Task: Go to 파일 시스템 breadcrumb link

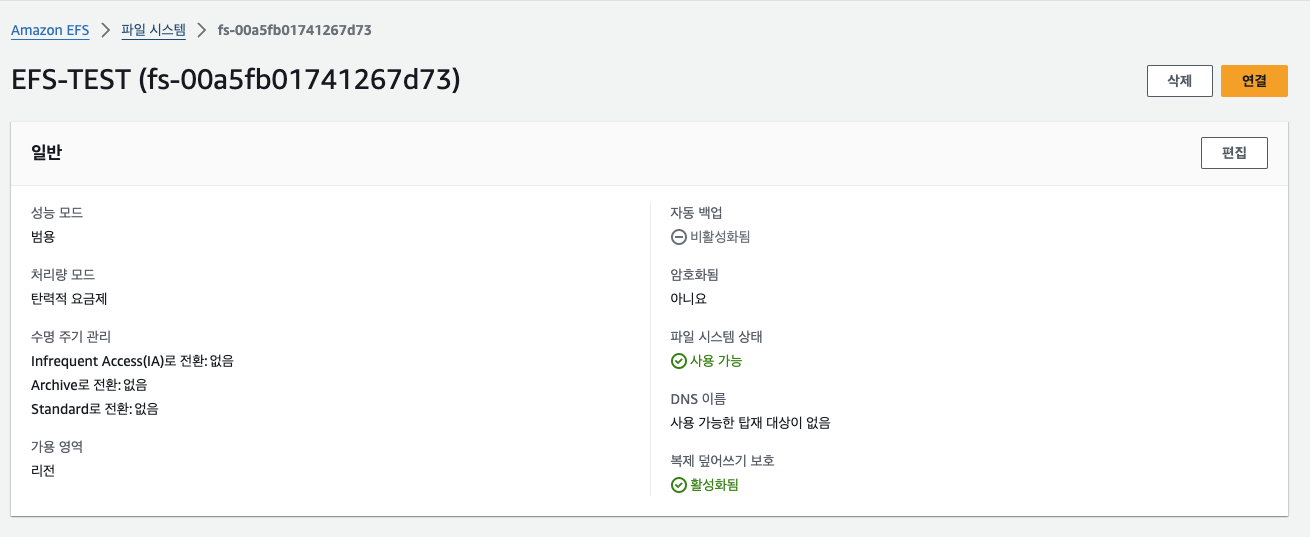Action: [153, 30]
